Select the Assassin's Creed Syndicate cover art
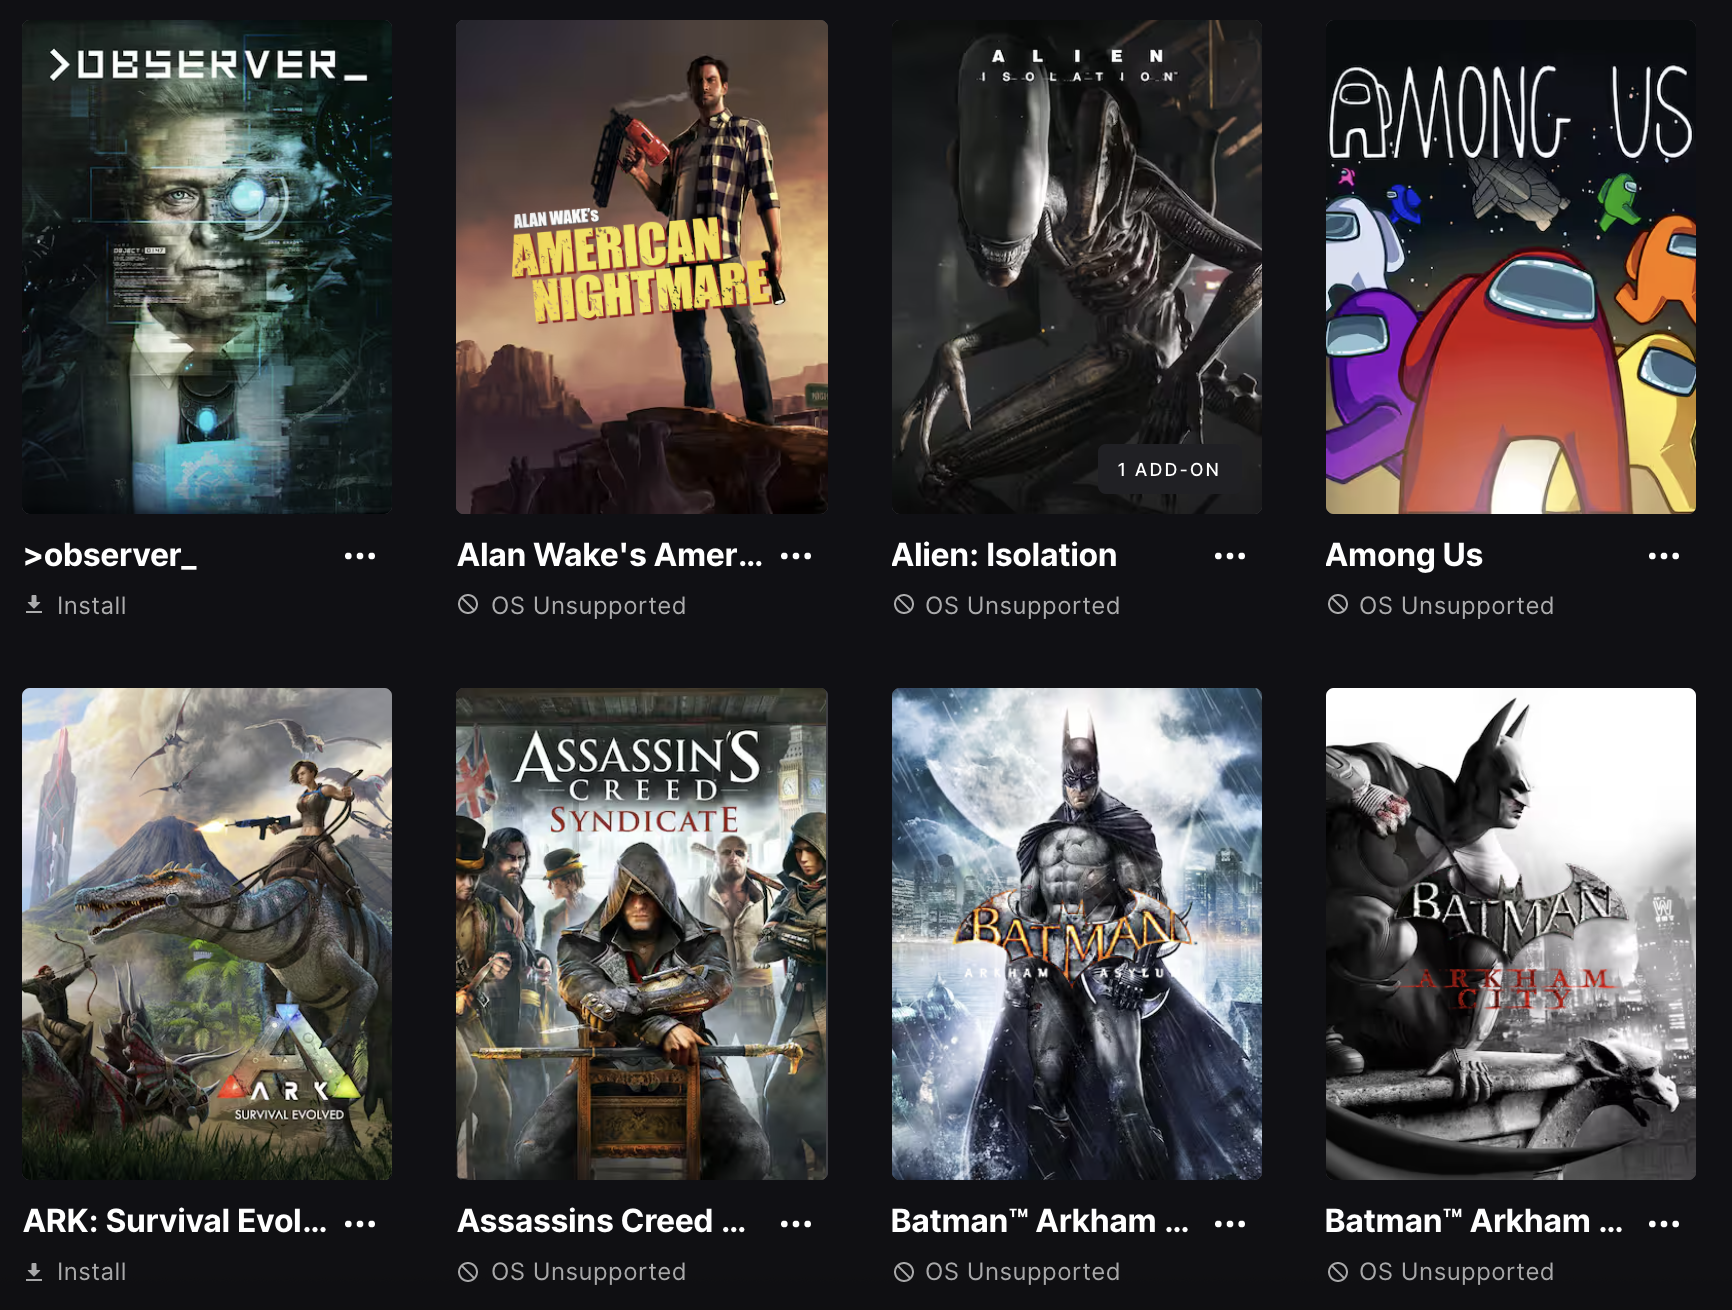The image size is (1732, 1310). [x=642, y=934]
